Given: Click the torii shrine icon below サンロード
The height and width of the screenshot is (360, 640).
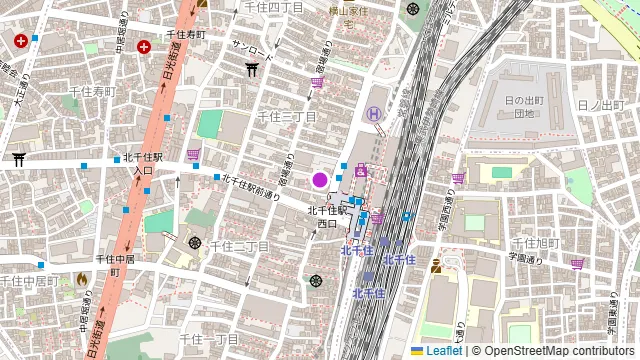Looking at the screenshot, I should [252, 70].
